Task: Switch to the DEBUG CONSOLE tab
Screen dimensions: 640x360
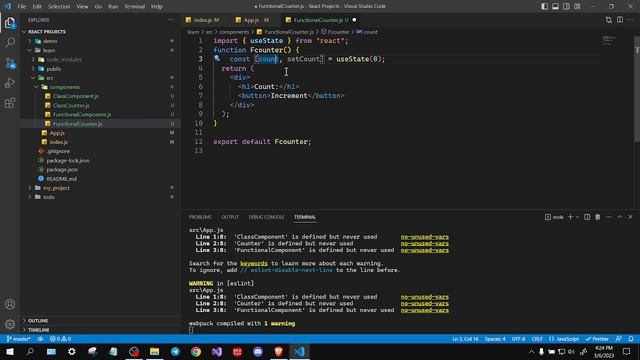Action: 266,217
